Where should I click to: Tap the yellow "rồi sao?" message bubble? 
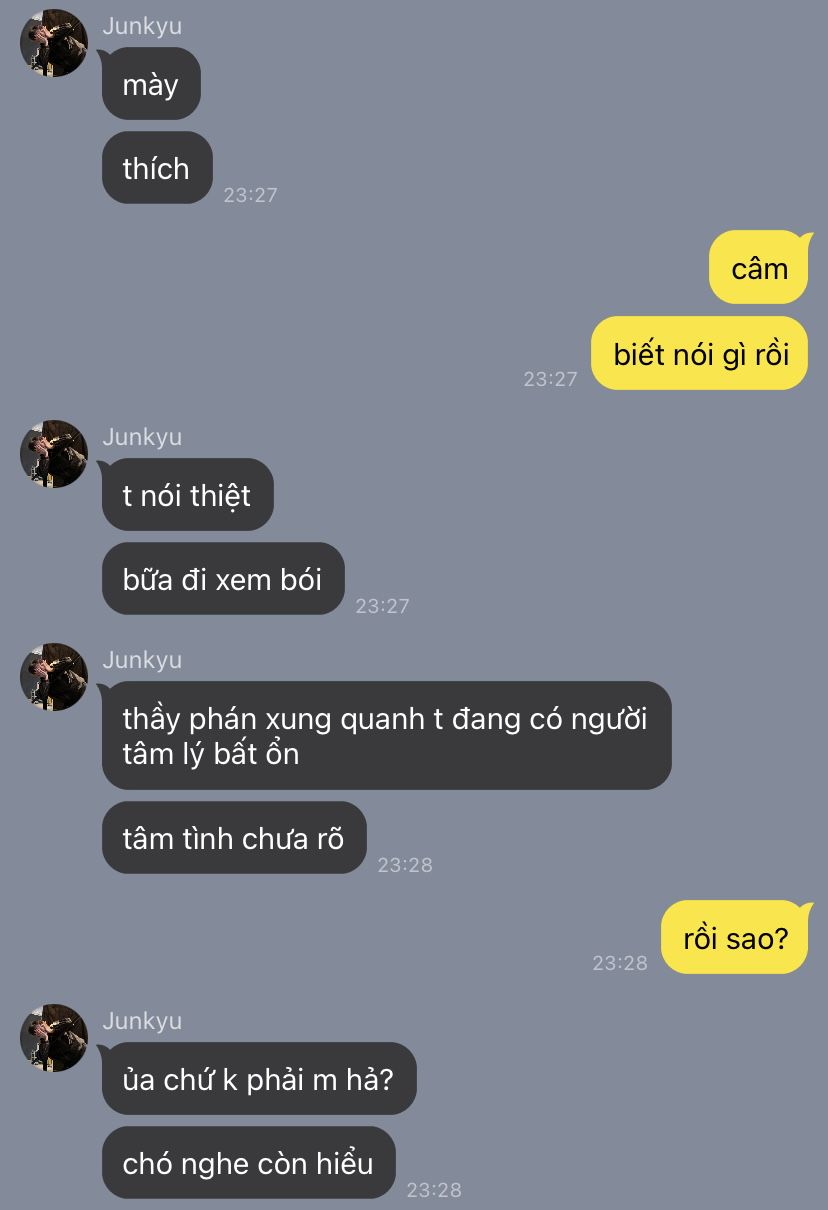[735, 938]
